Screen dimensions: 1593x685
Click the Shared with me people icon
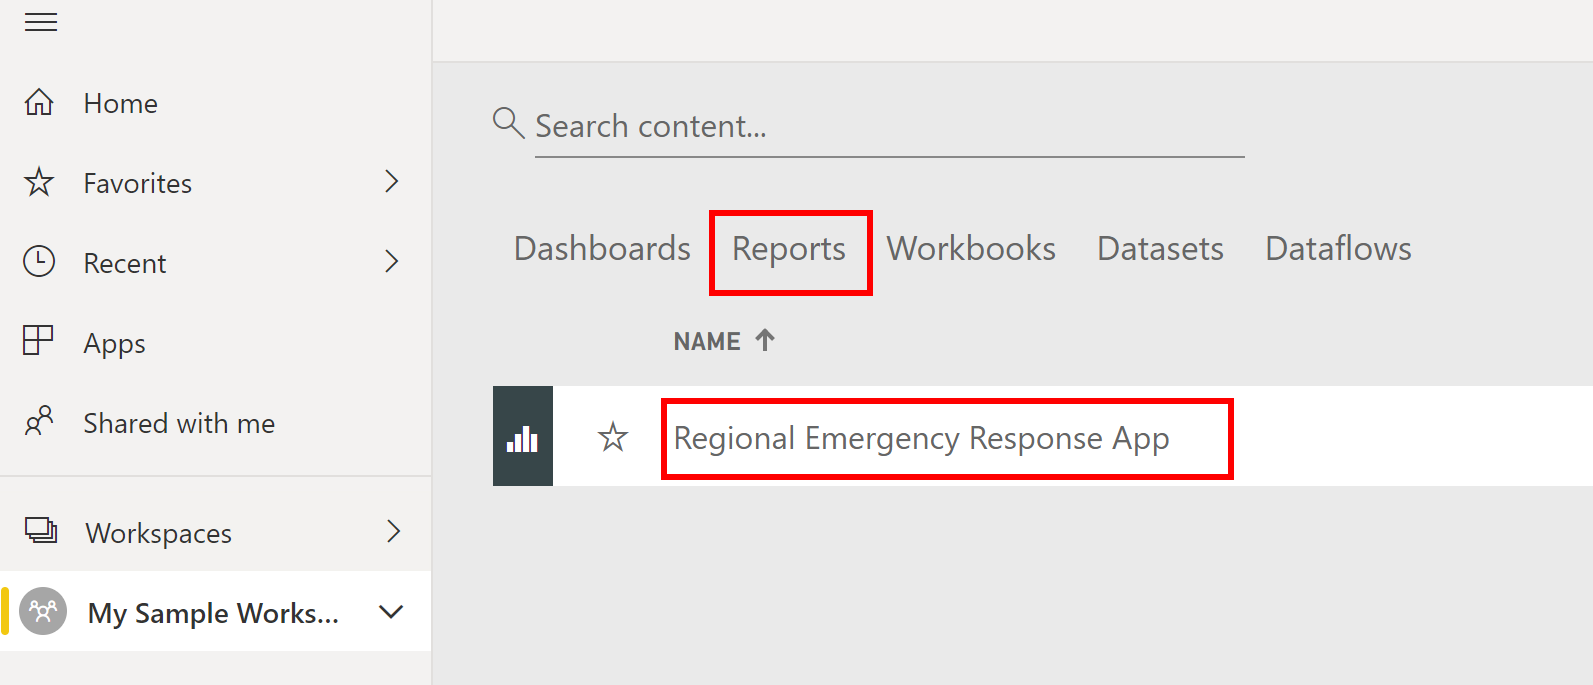(x=39, y=421)
